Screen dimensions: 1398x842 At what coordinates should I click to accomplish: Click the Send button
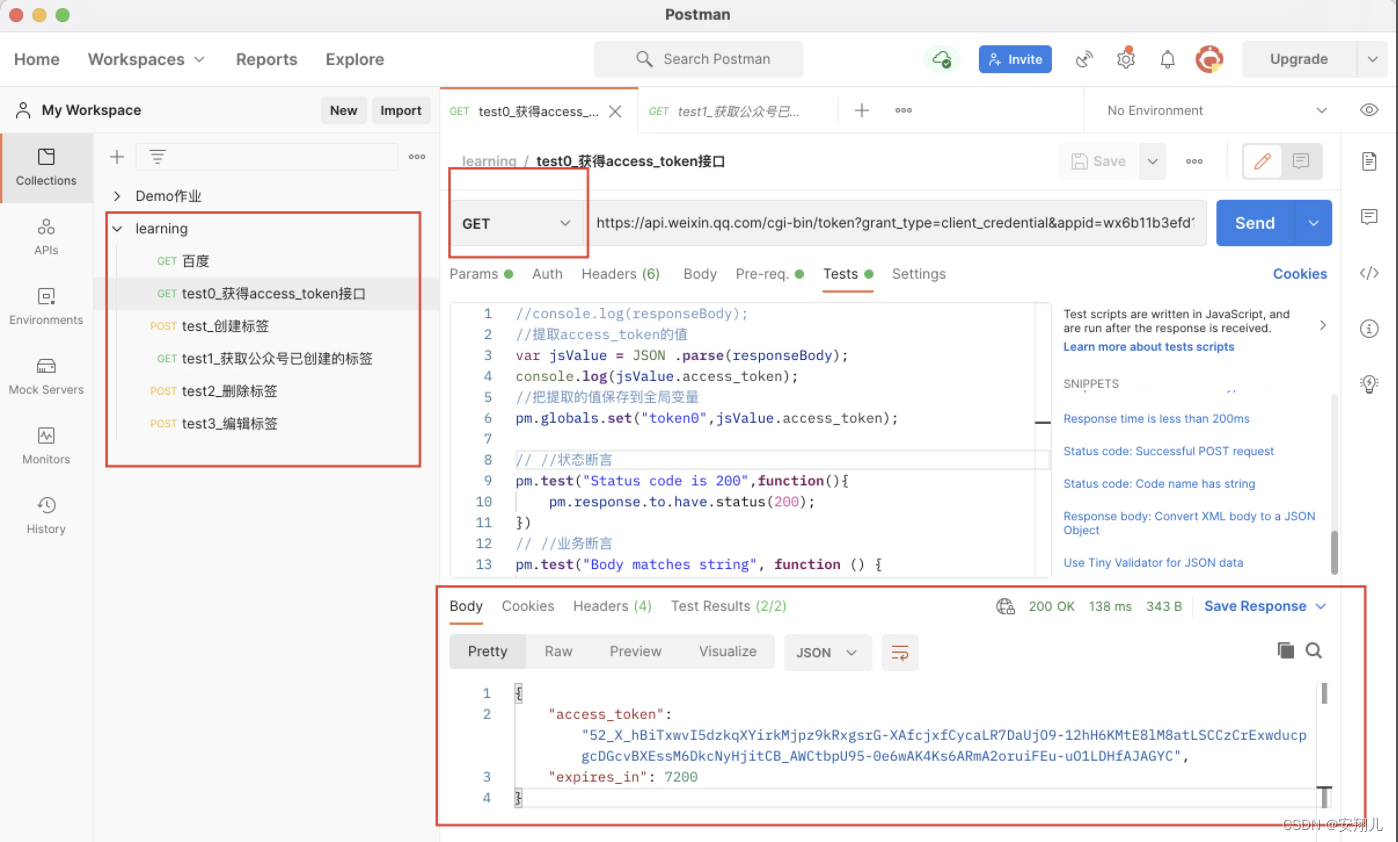click(x=1255, y=223)
